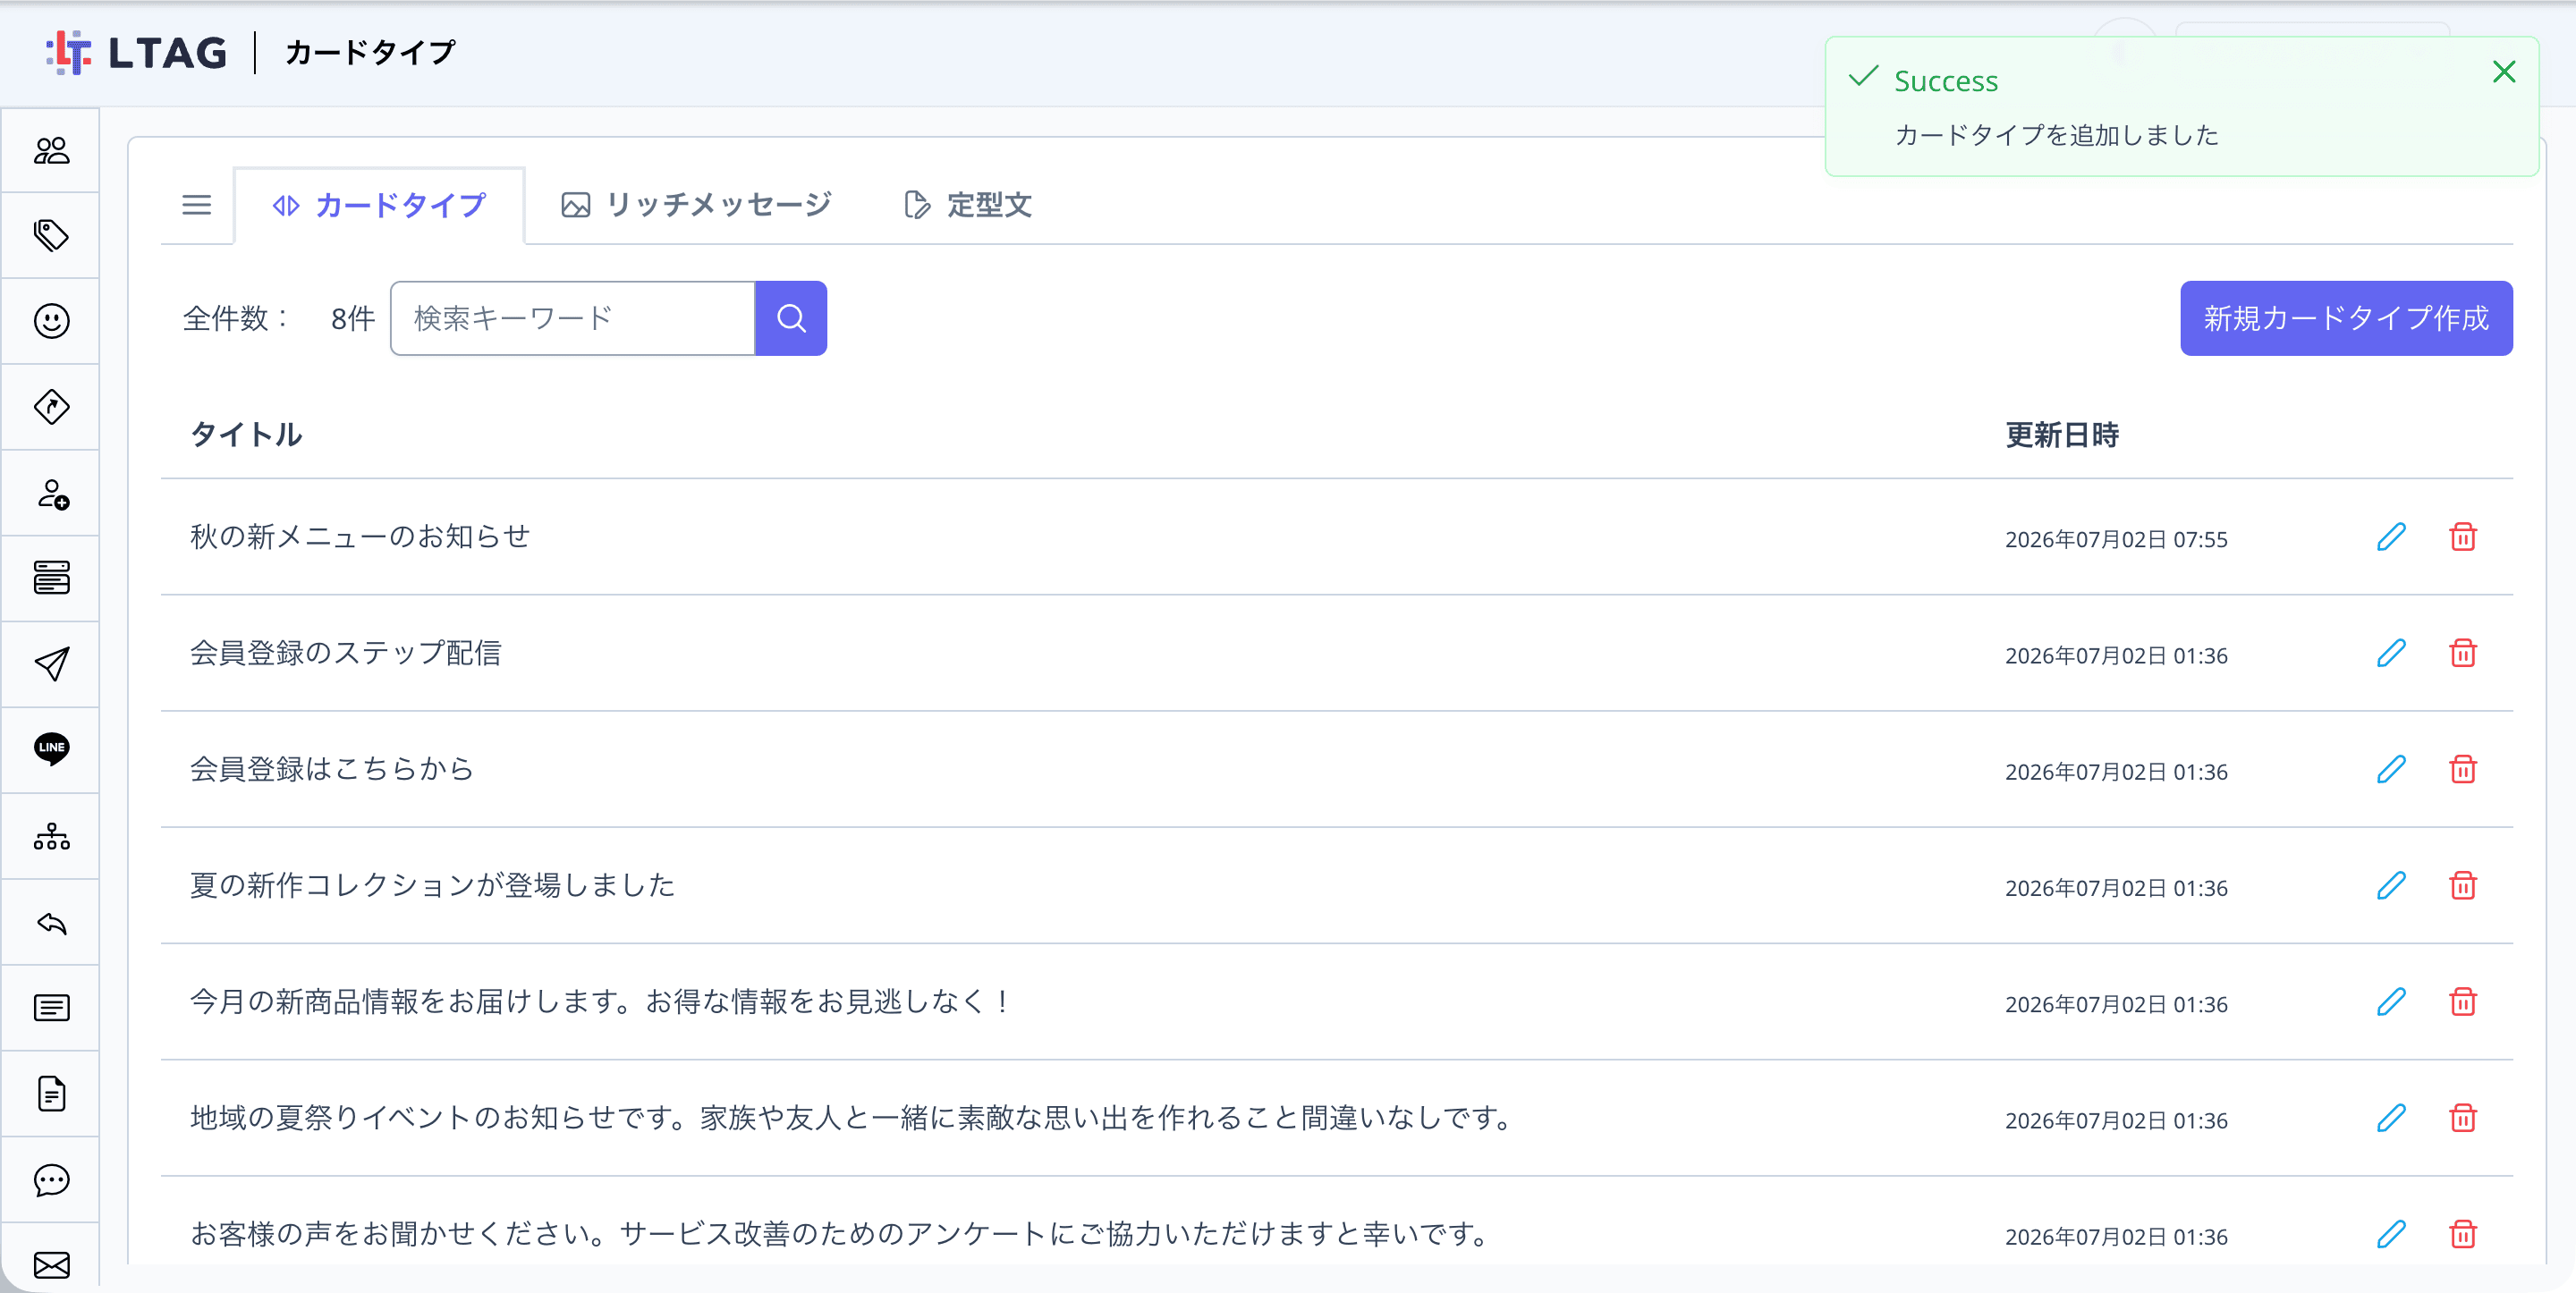
Task: Switch to 定型文 tab
Action: [x=967, y=205]
